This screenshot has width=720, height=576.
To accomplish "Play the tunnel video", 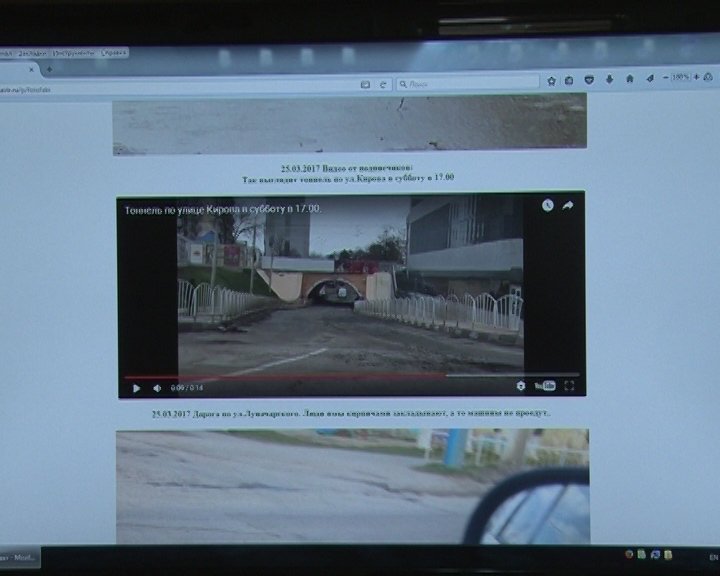I will click(136, 388).
